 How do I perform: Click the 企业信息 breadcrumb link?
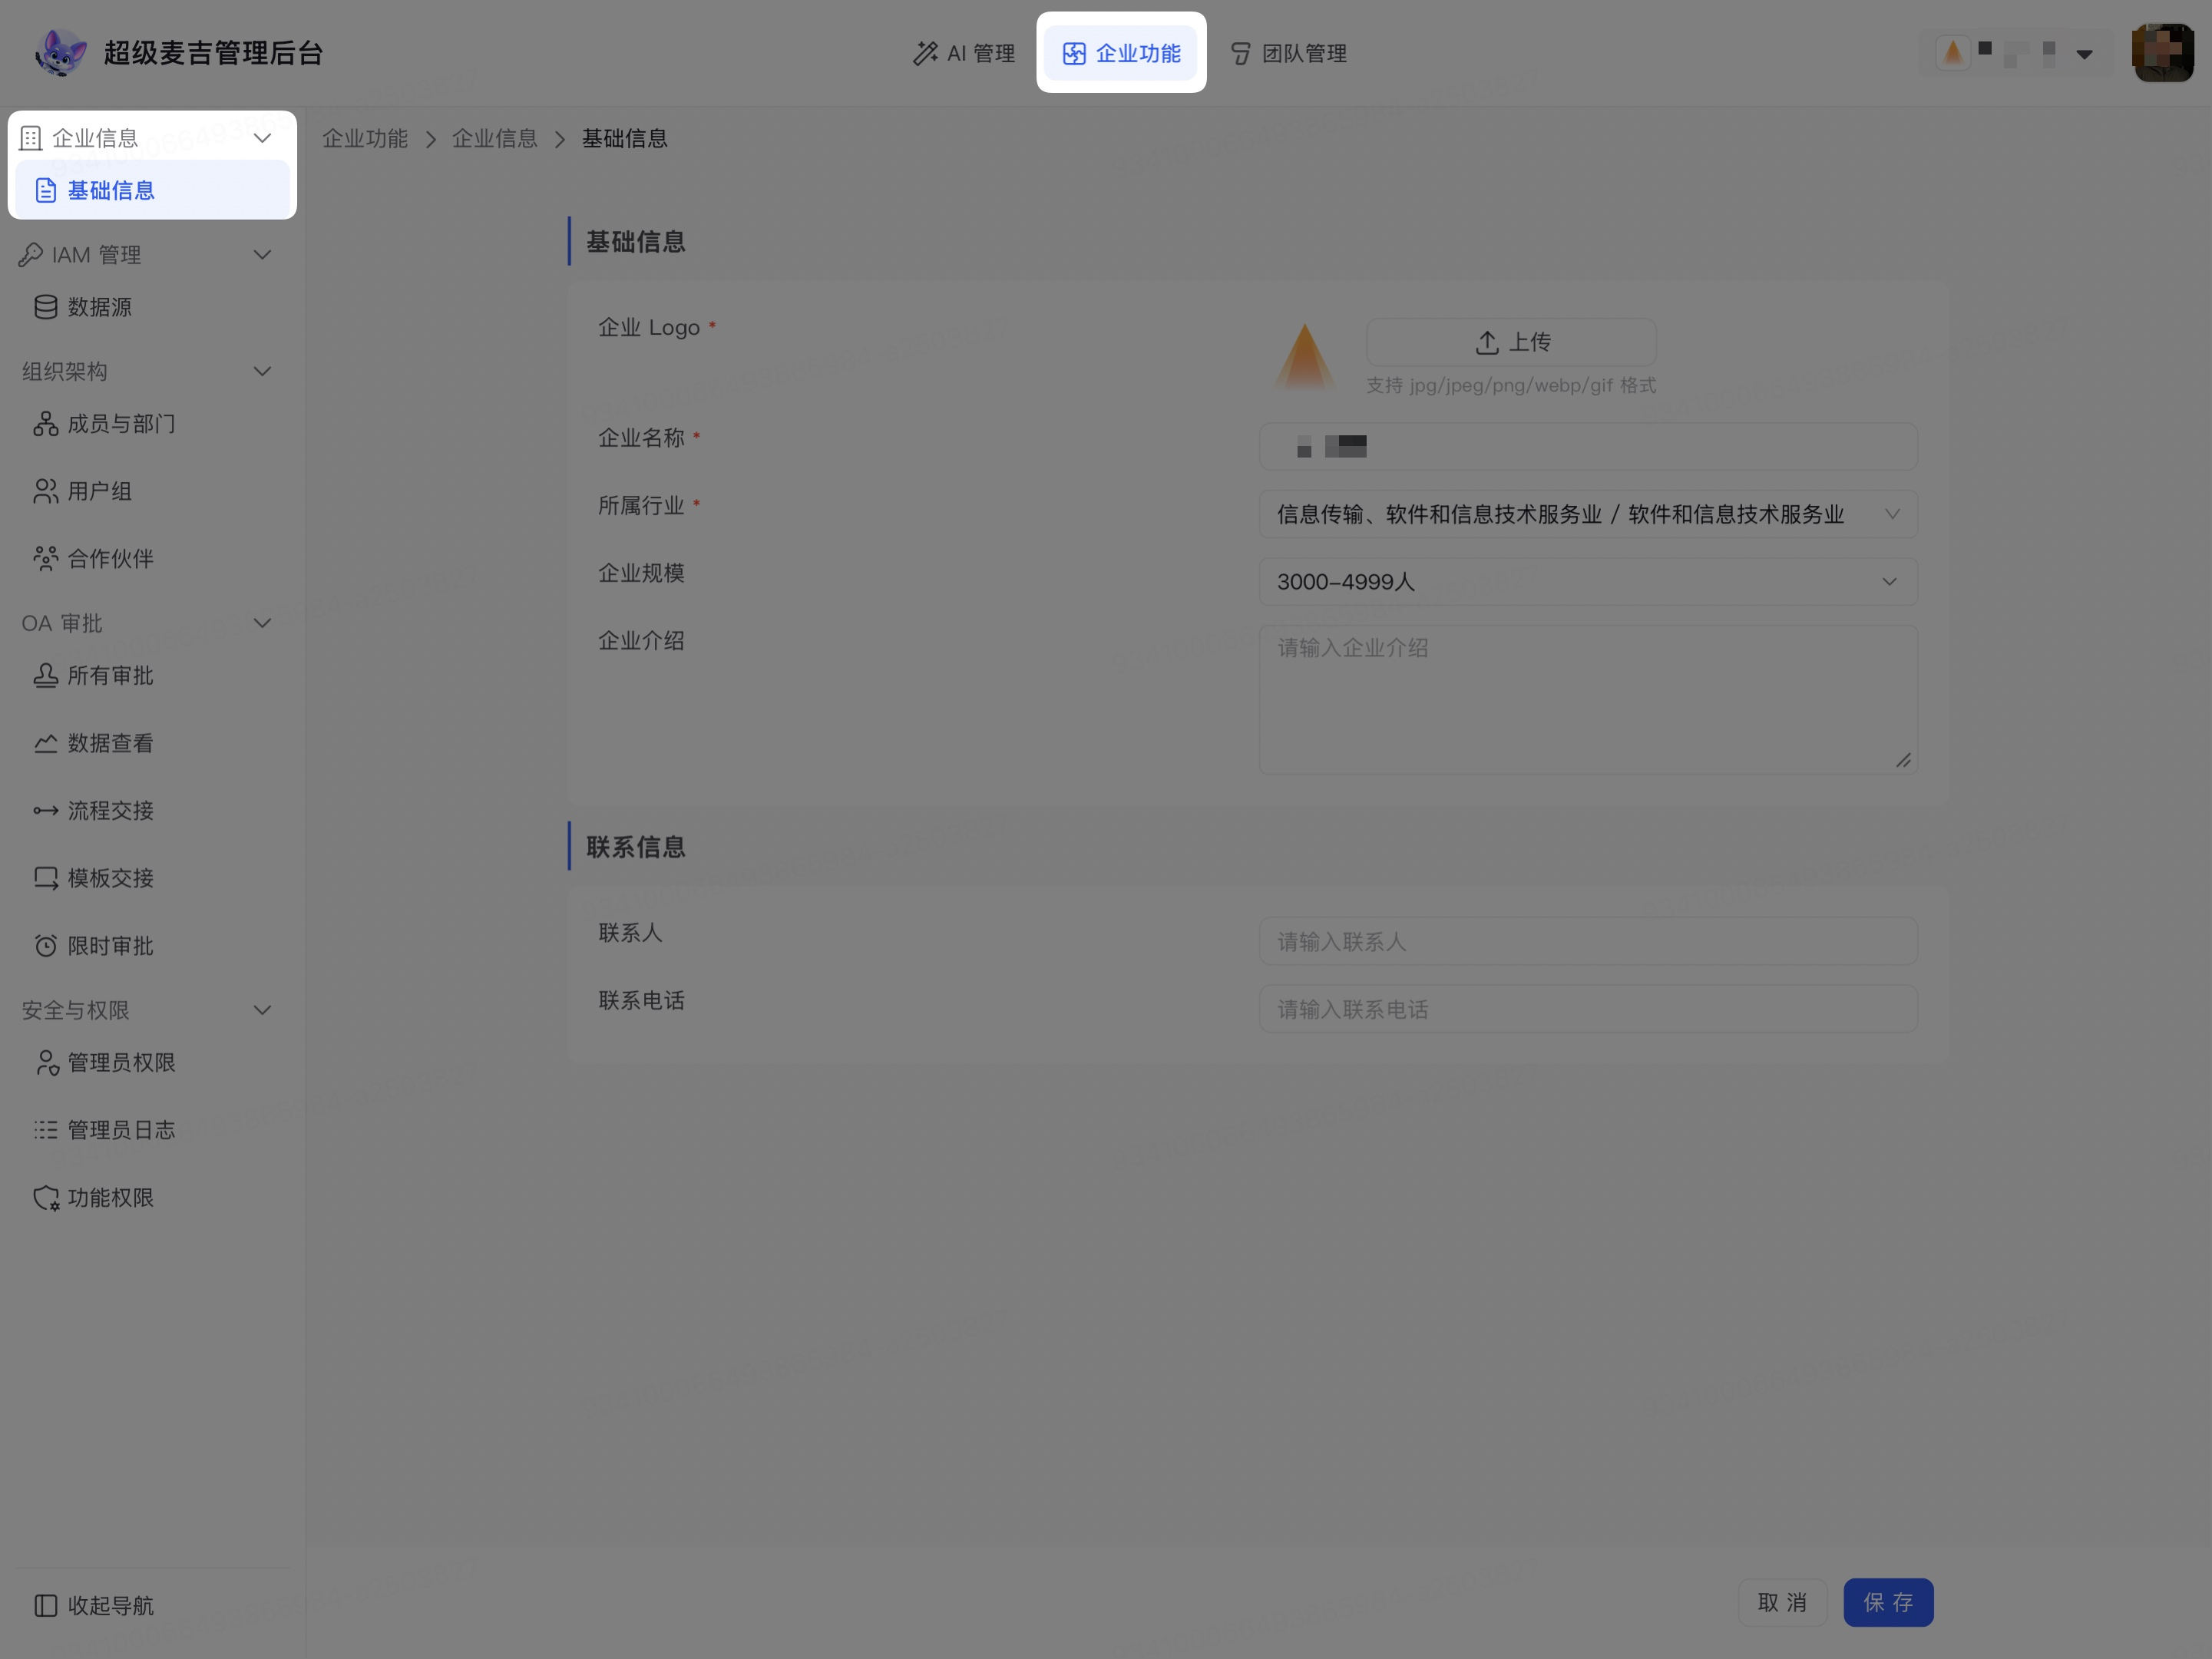click(495, 139)
